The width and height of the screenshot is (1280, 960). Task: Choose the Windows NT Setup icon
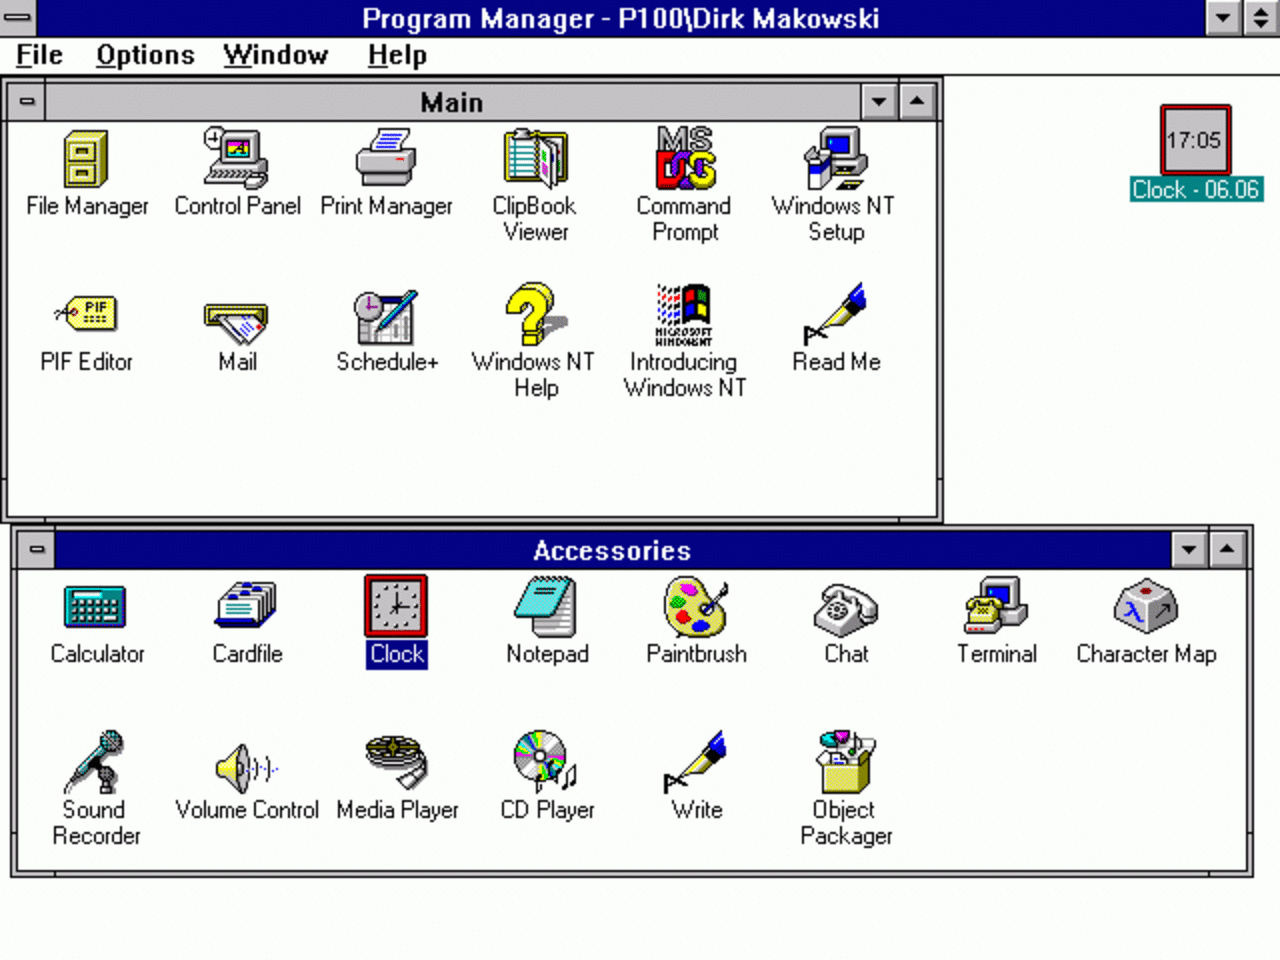(835, 158)
